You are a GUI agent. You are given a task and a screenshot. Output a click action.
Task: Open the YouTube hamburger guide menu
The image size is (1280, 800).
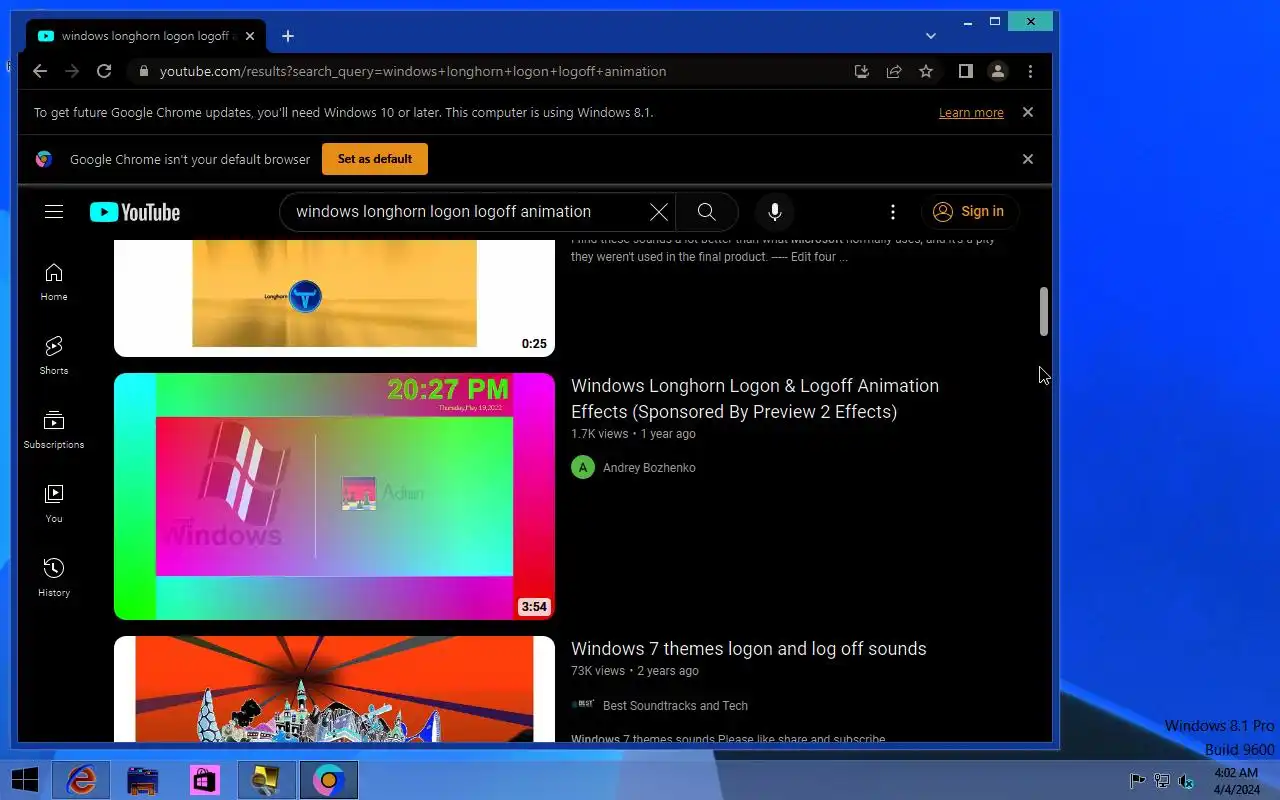(x=54, y=211)
